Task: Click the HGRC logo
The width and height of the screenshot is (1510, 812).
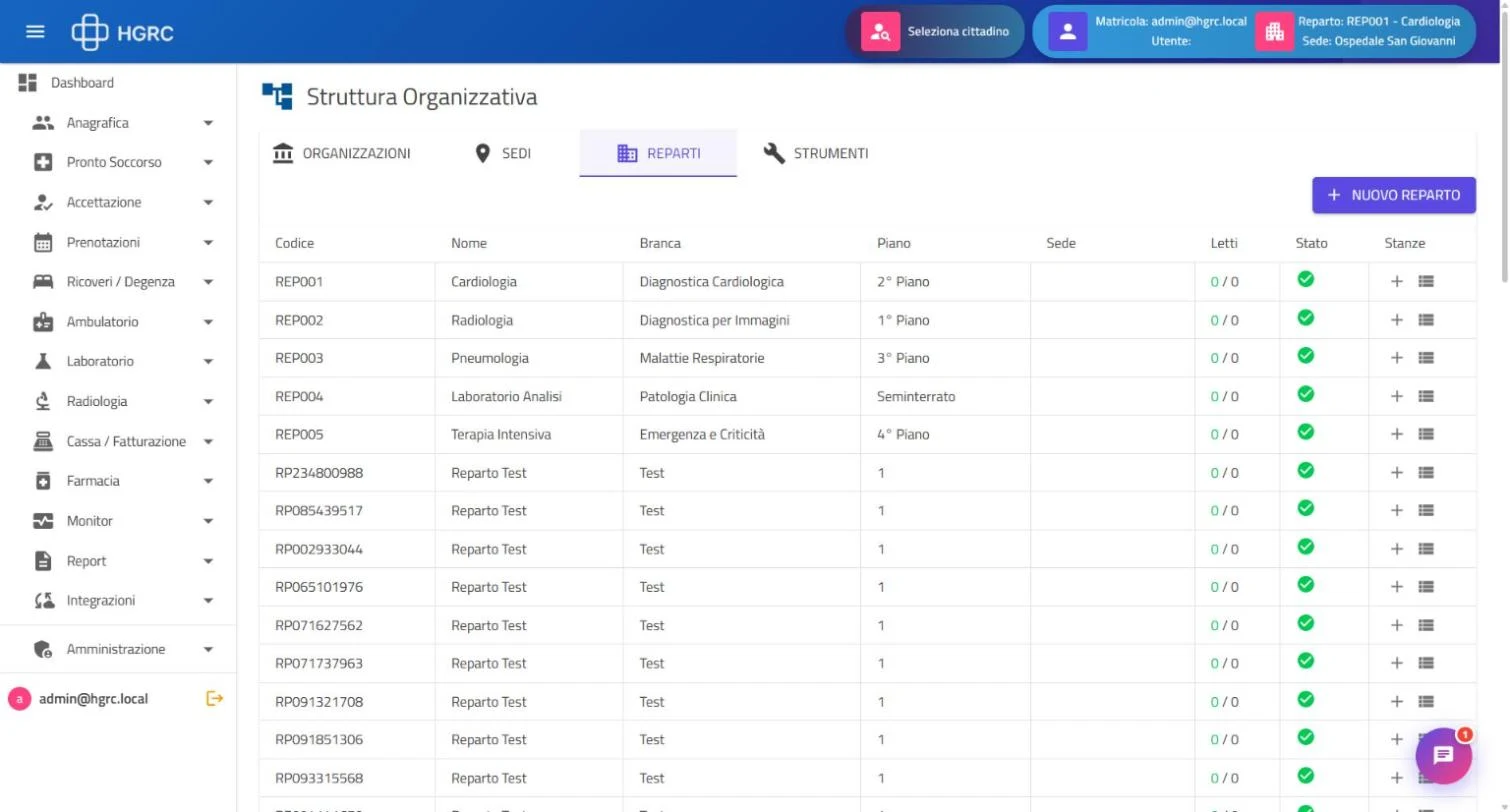Action: pyautogui.click(x=122, y=32)
